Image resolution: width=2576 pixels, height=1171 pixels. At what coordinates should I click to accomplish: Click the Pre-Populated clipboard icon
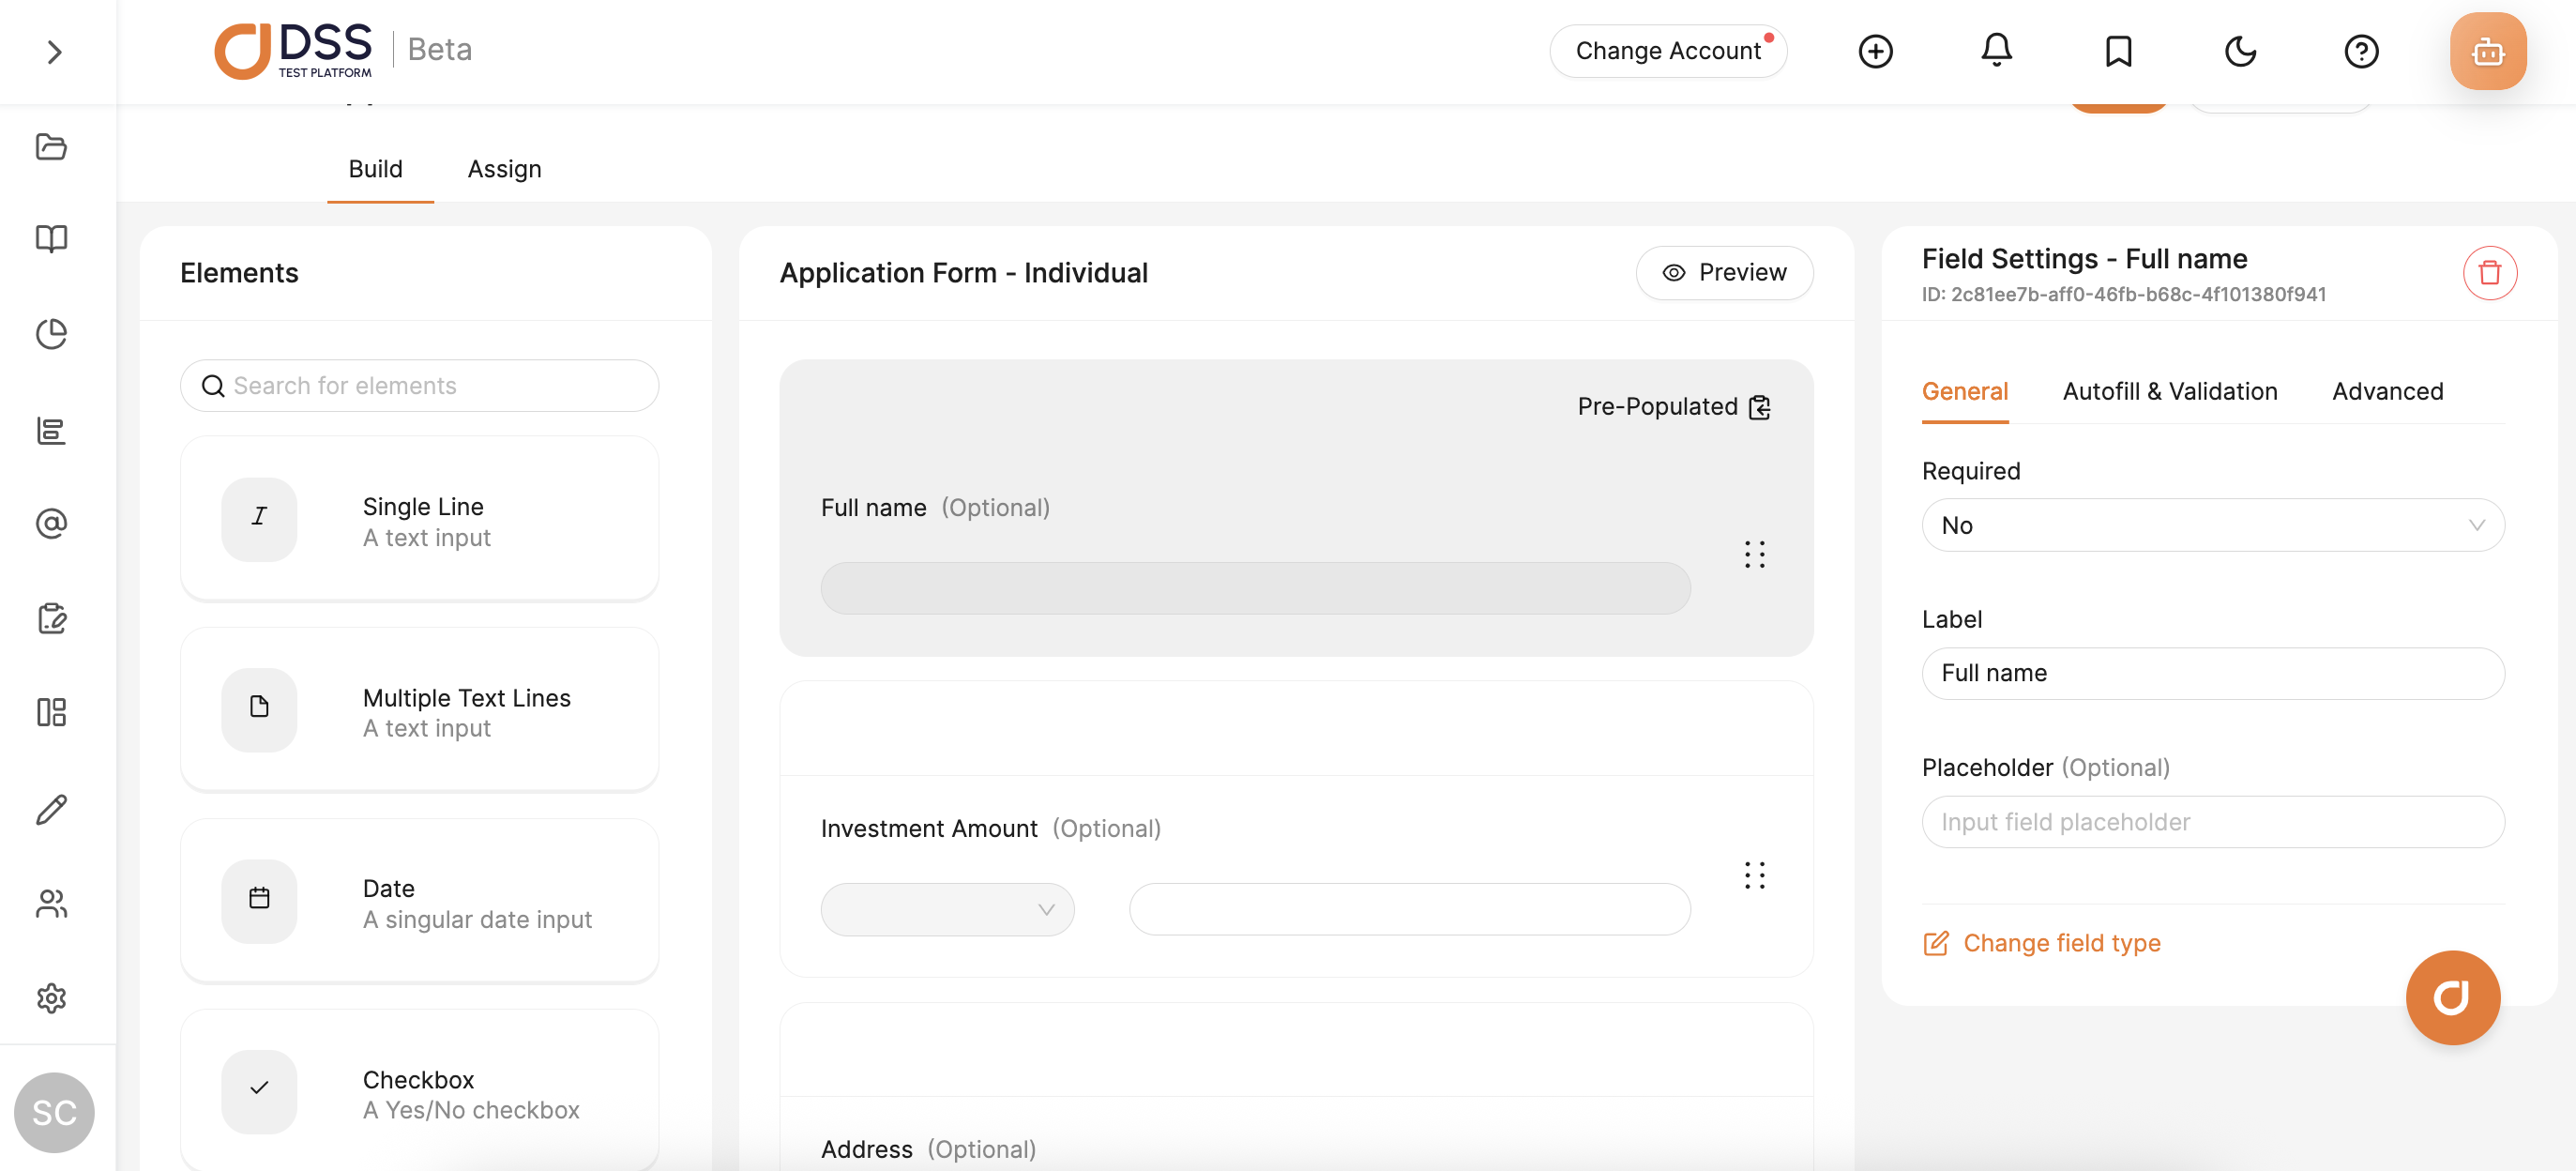1760,407
